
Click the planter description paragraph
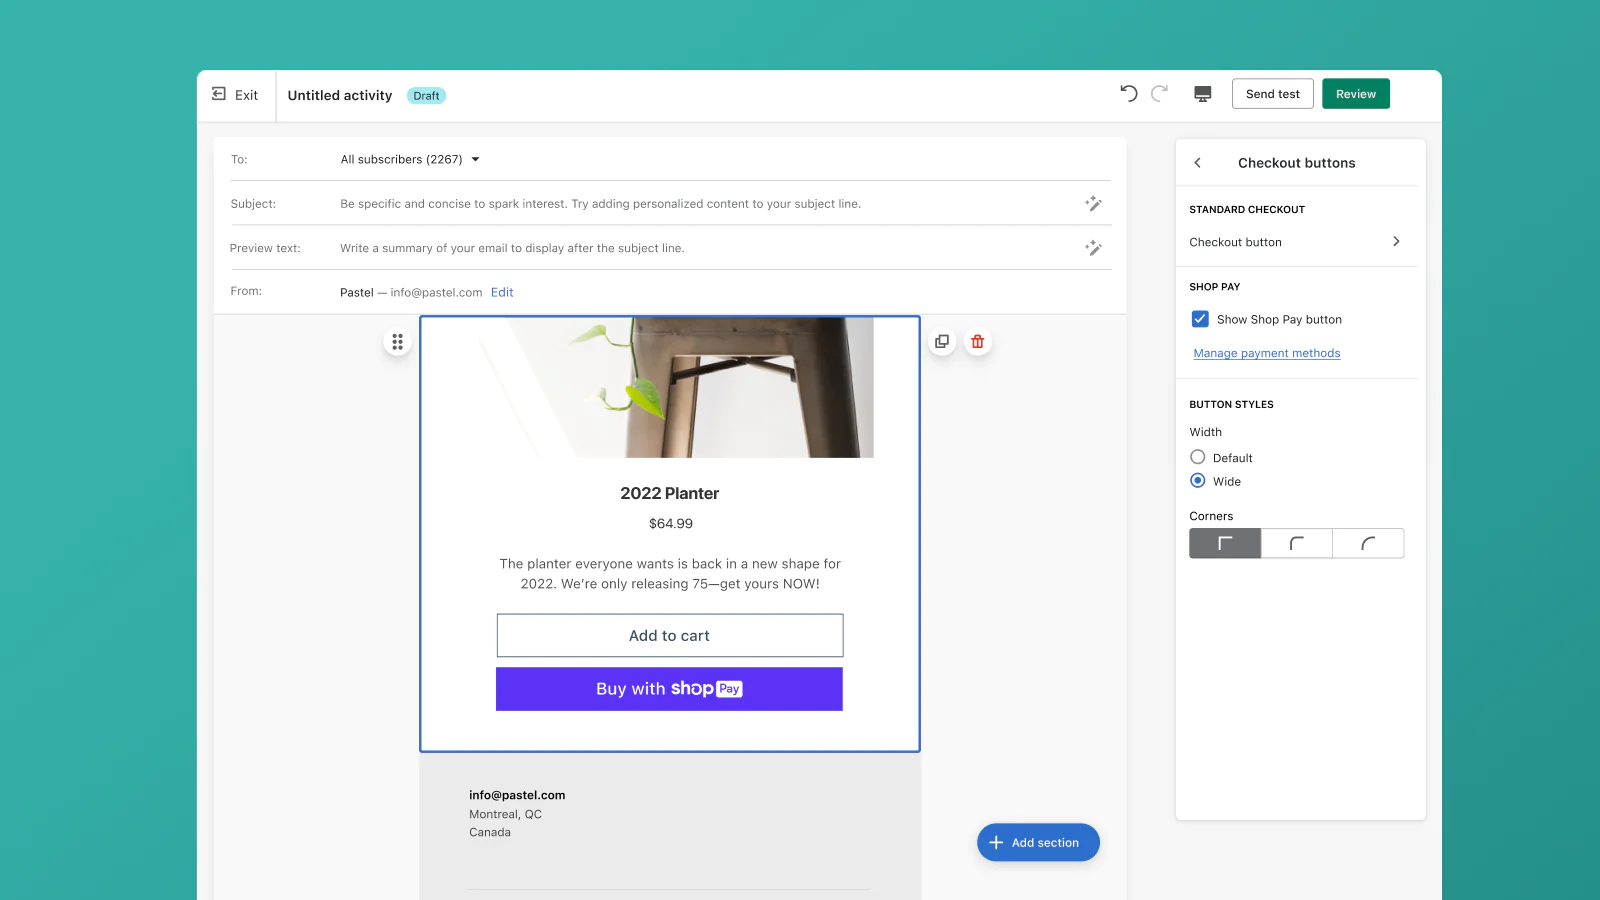coord(670,574)
